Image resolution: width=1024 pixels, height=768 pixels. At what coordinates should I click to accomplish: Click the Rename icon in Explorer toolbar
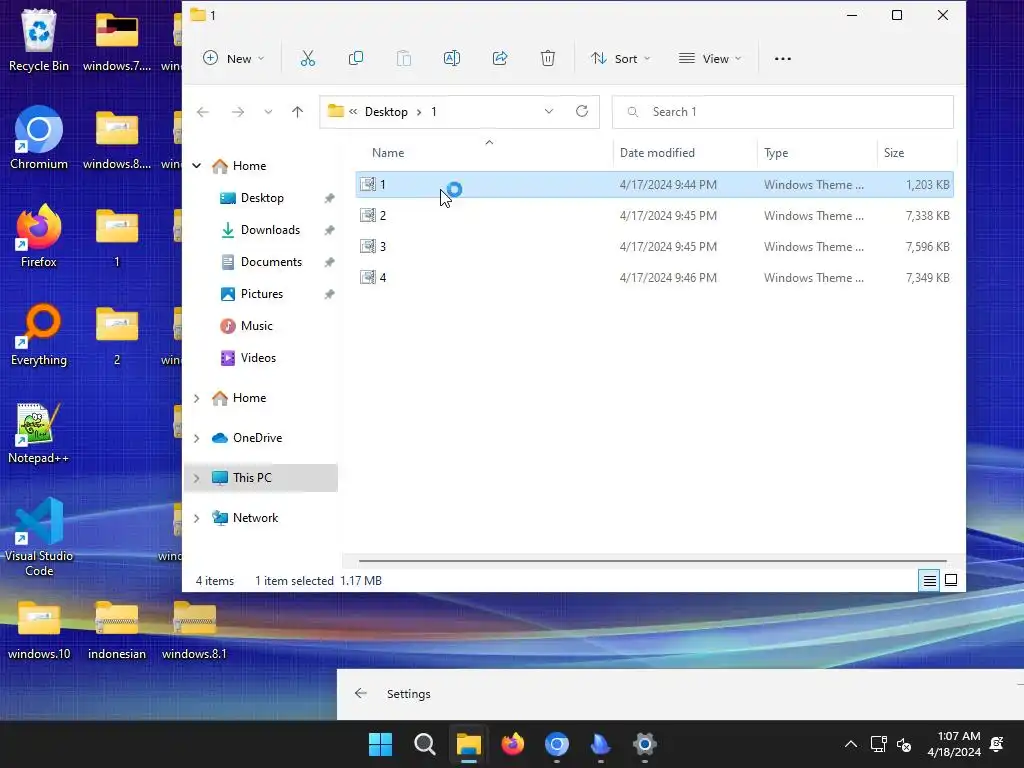click(451, 59)
